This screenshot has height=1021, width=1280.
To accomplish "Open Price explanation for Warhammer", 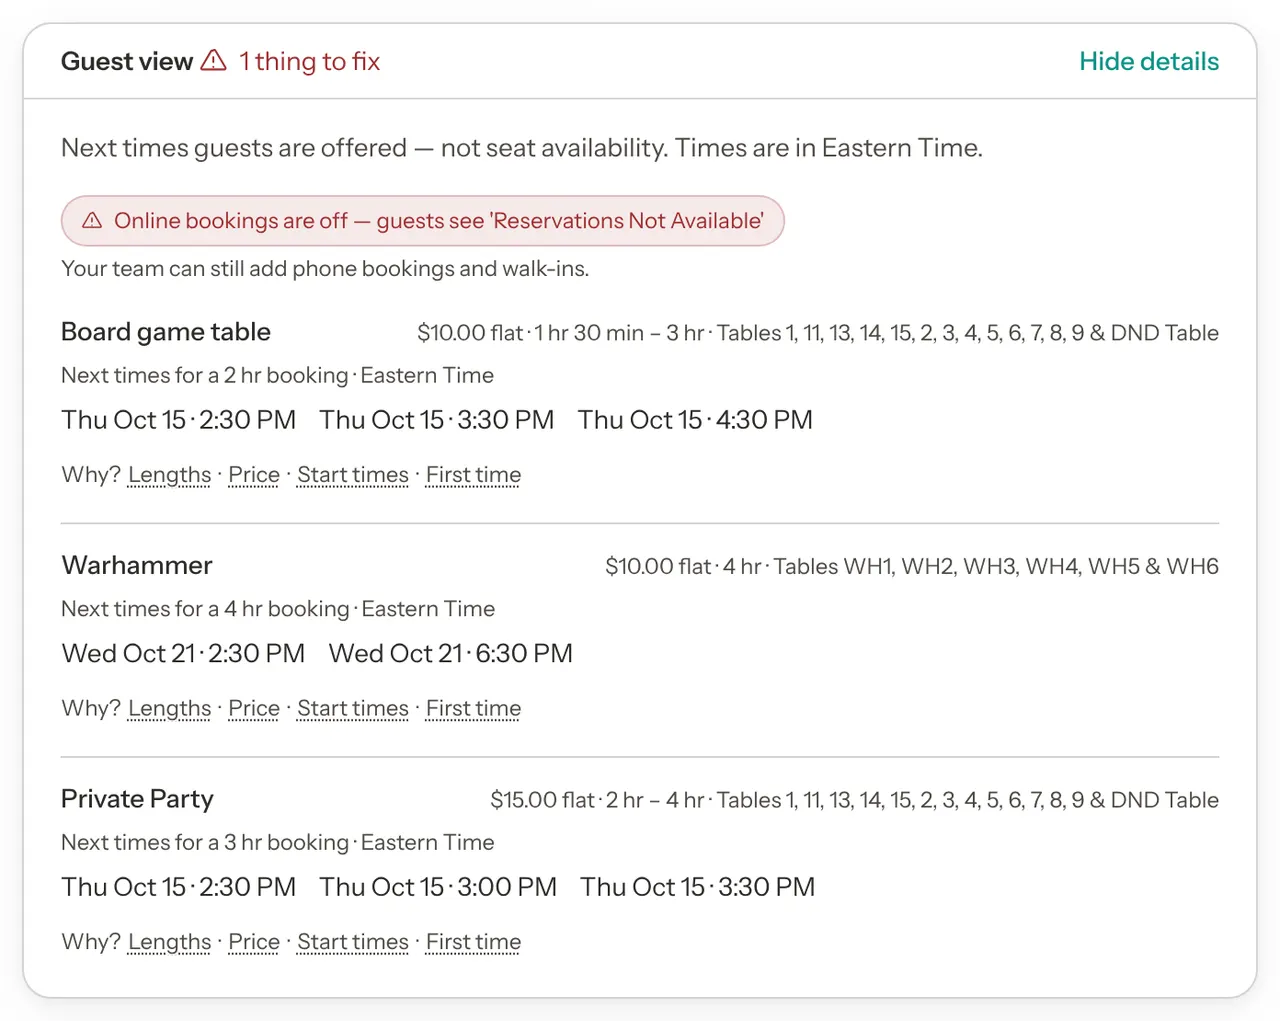I will click(x=254, y=709).
